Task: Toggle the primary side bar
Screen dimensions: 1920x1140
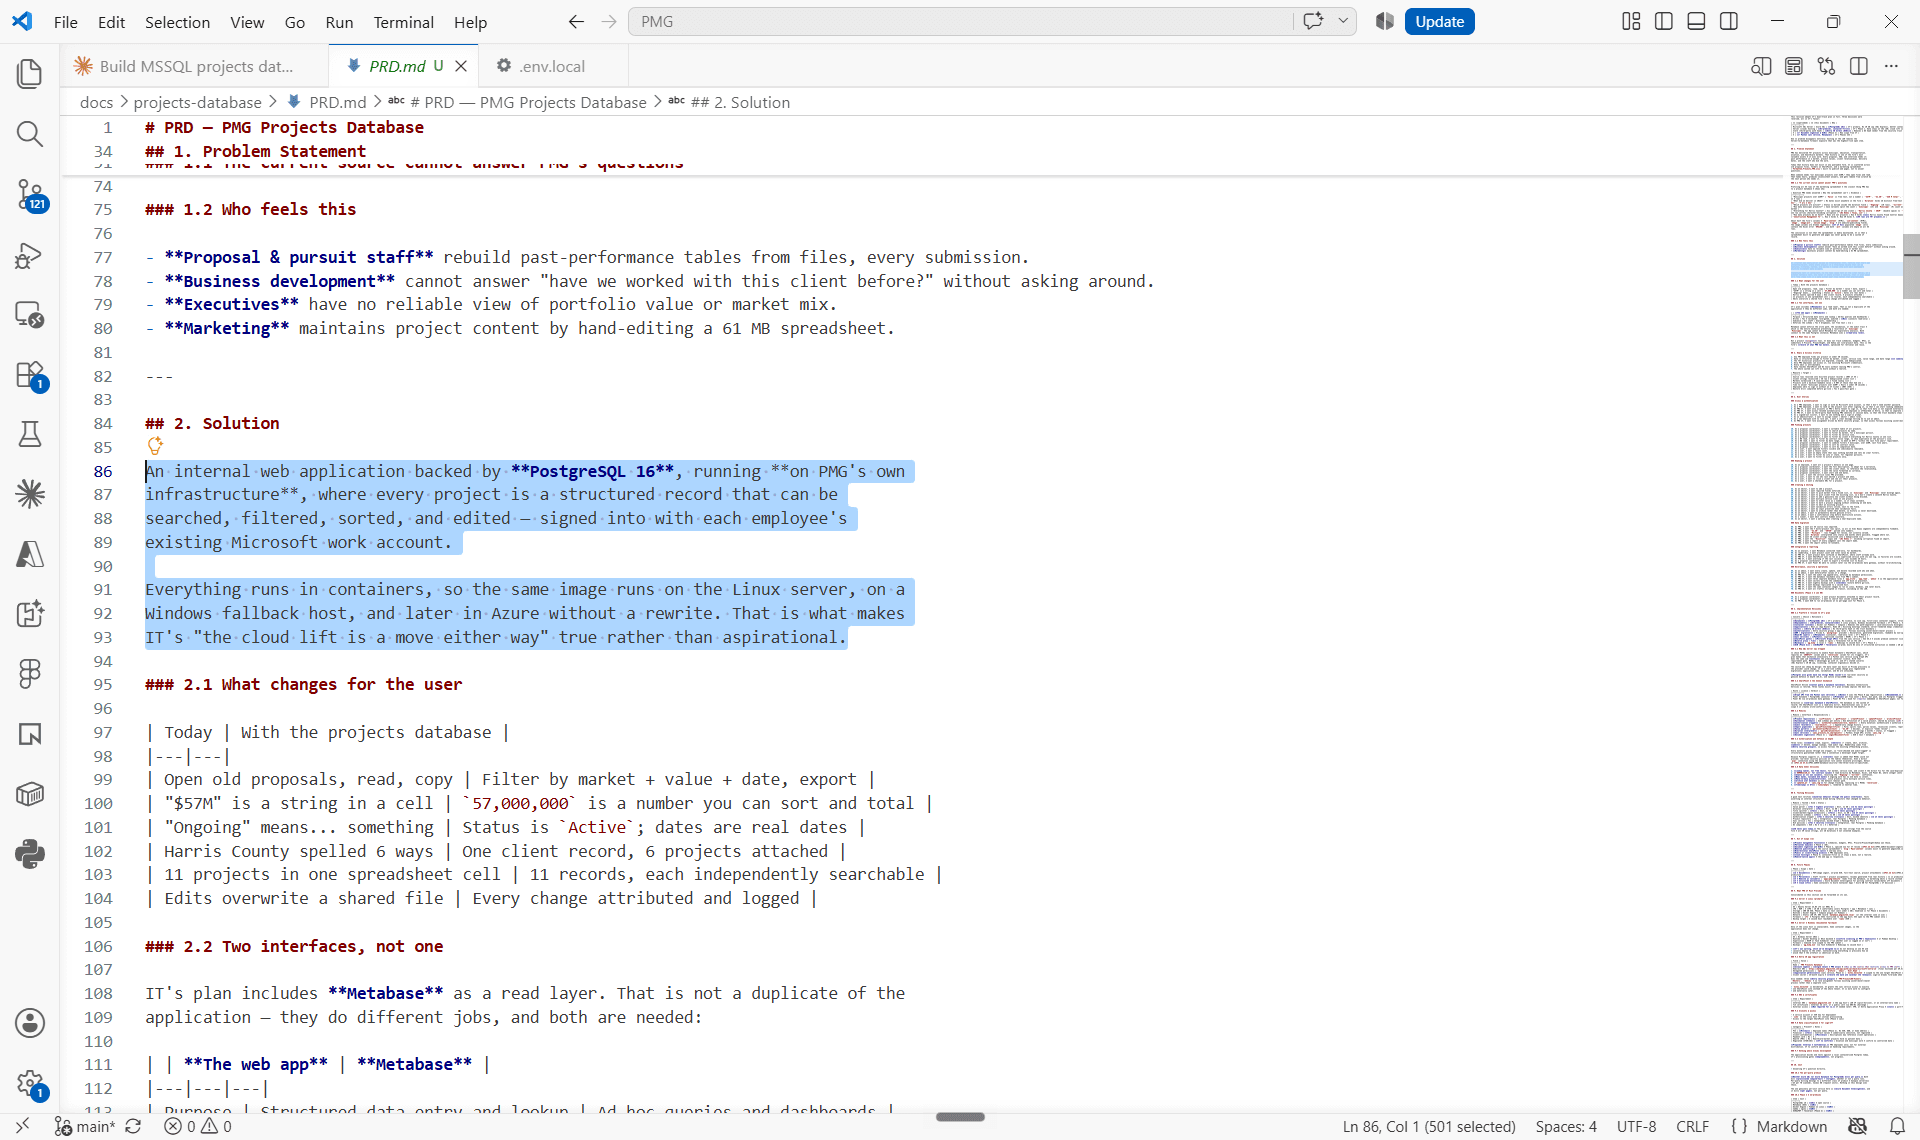Action: point(1664,21)
